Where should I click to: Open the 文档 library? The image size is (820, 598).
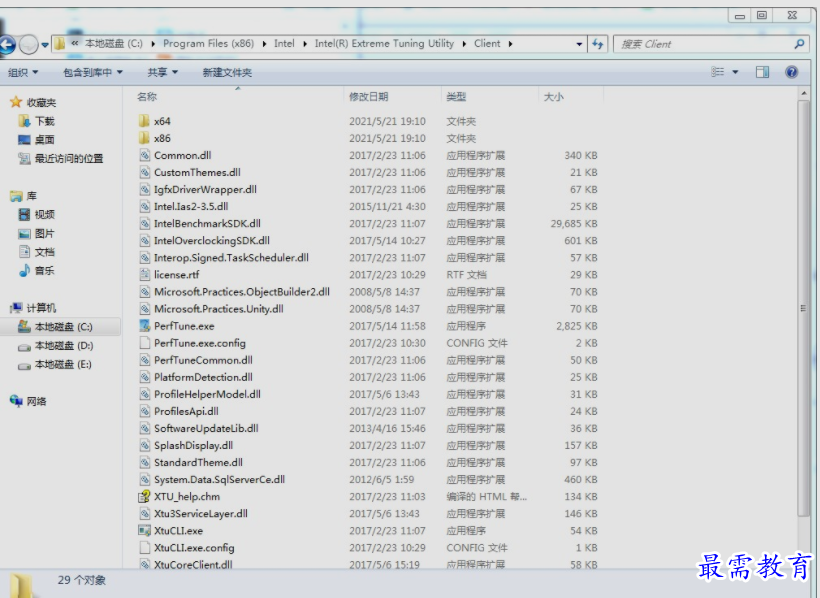coord(44,252)
